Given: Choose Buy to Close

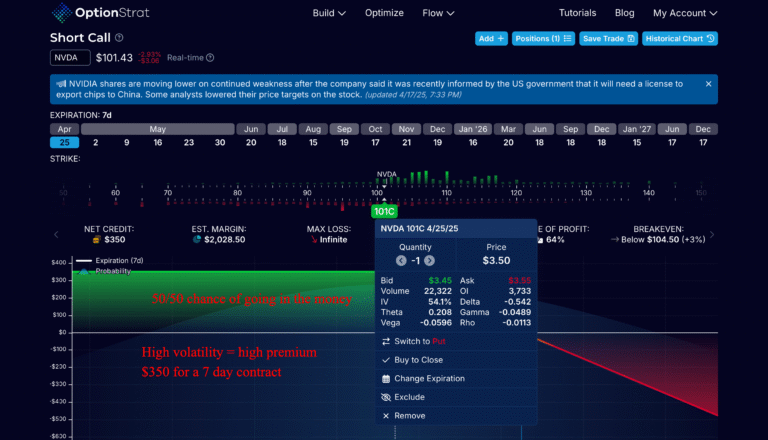Looking at the screenshot, I should [x=456, y=360].
